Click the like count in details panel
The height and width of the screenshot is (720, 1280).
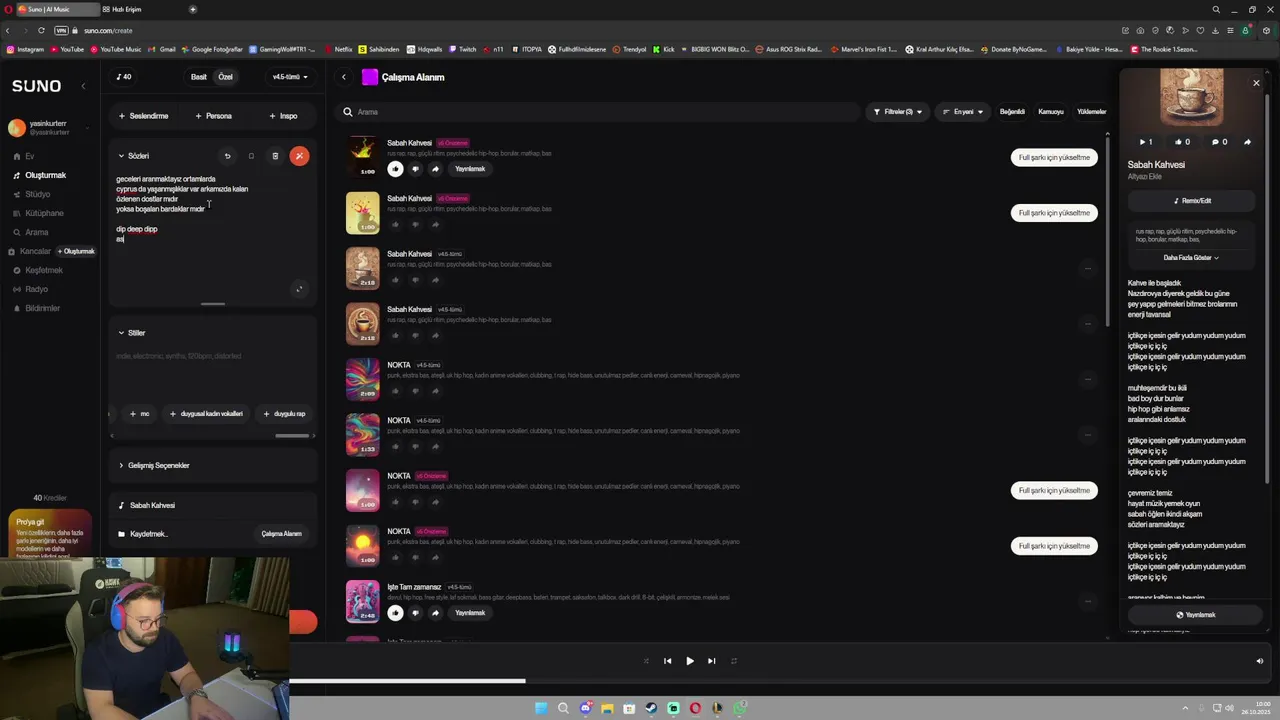(1181, 142)
